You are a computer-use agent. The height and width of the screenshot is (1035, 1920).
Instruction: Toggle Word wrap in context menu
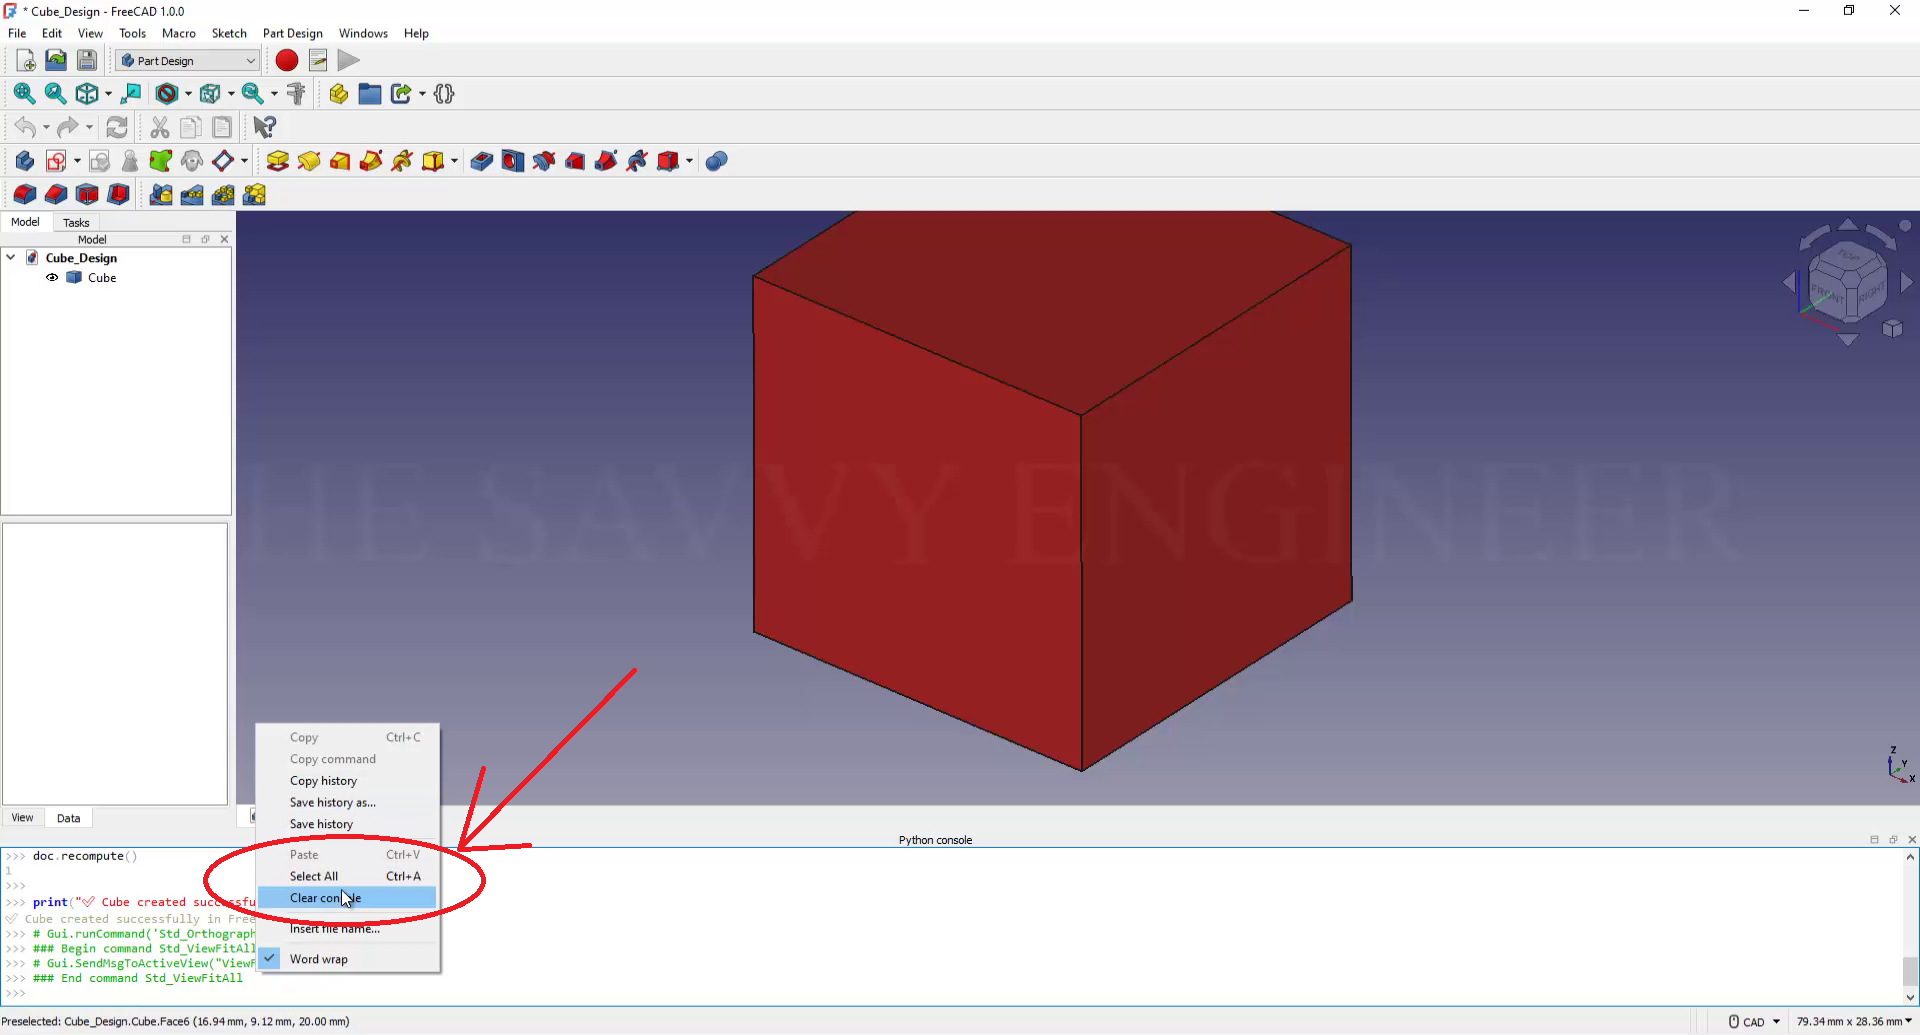(319, 959)
